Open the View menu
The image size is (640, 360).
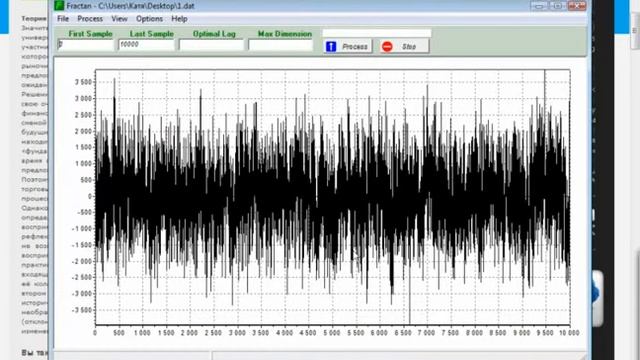119,19
